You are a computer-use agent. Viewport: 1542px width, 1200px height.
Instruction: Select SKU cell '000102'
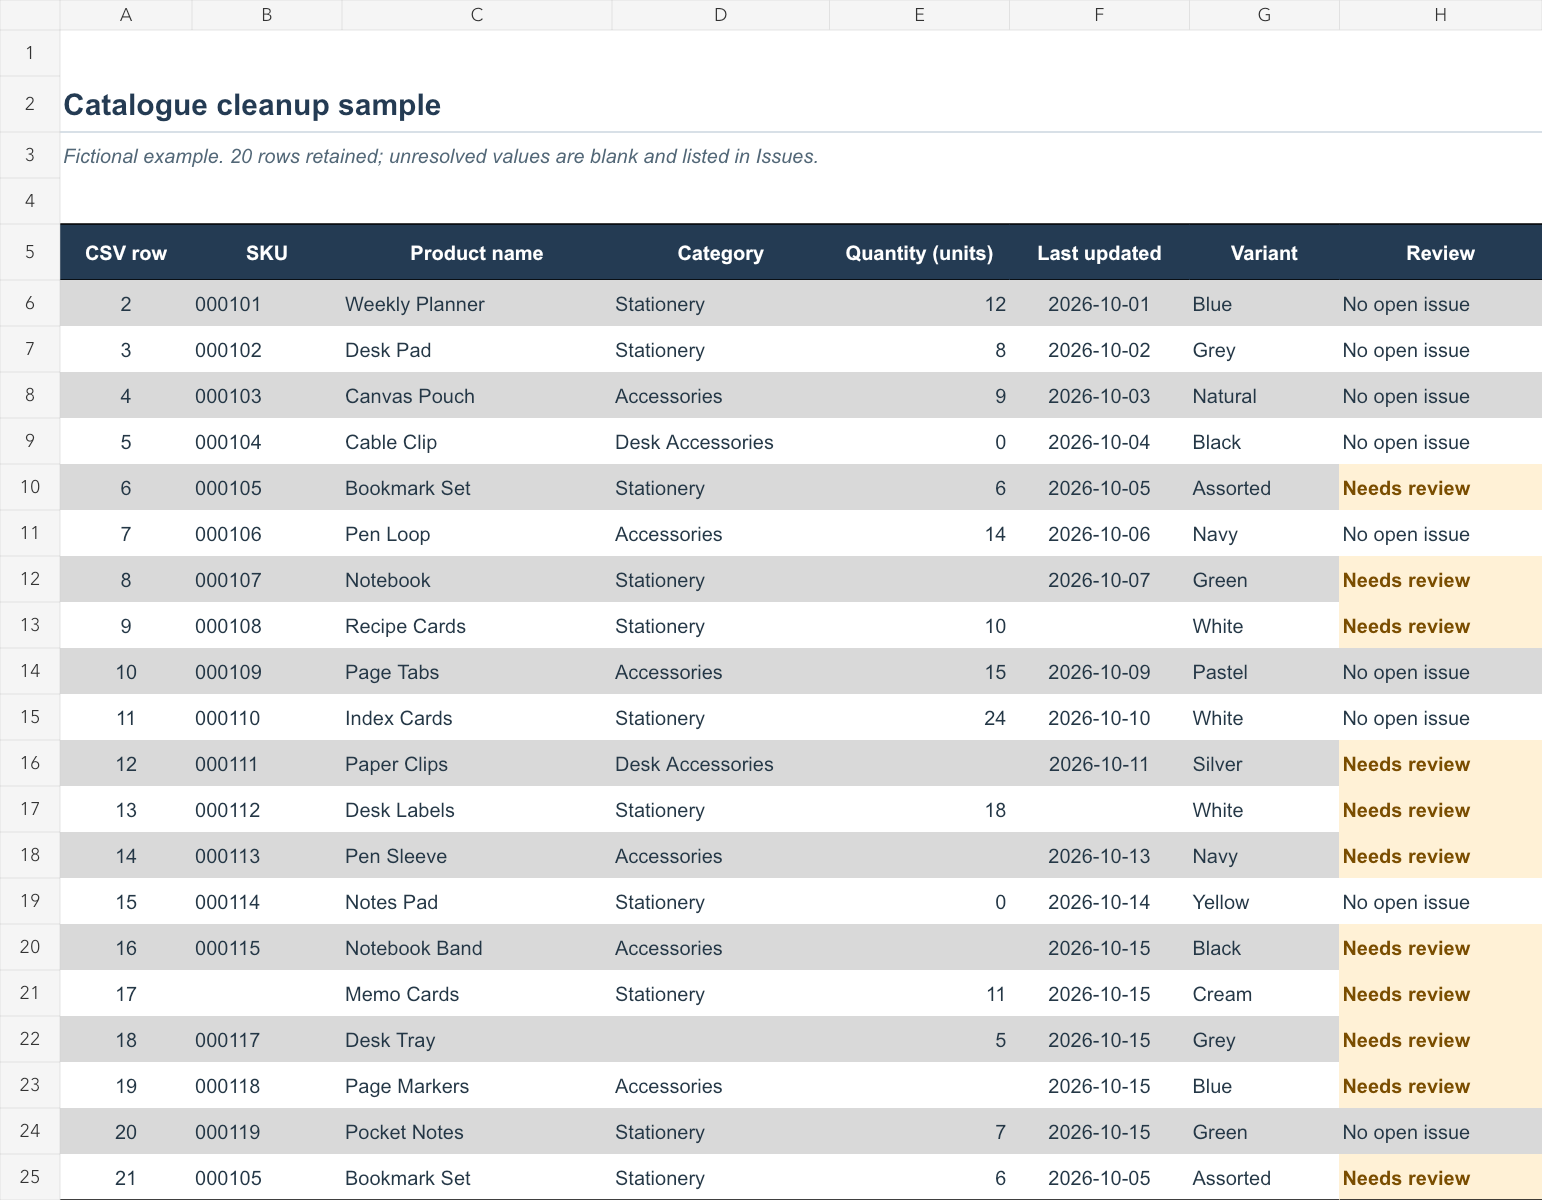pos(267,350)
